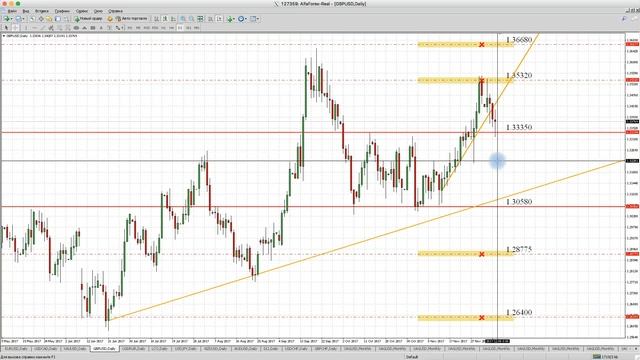The width and height of the screenshot is (640, 360).
Task: Open the Окно menu
Action: [98, 11]
